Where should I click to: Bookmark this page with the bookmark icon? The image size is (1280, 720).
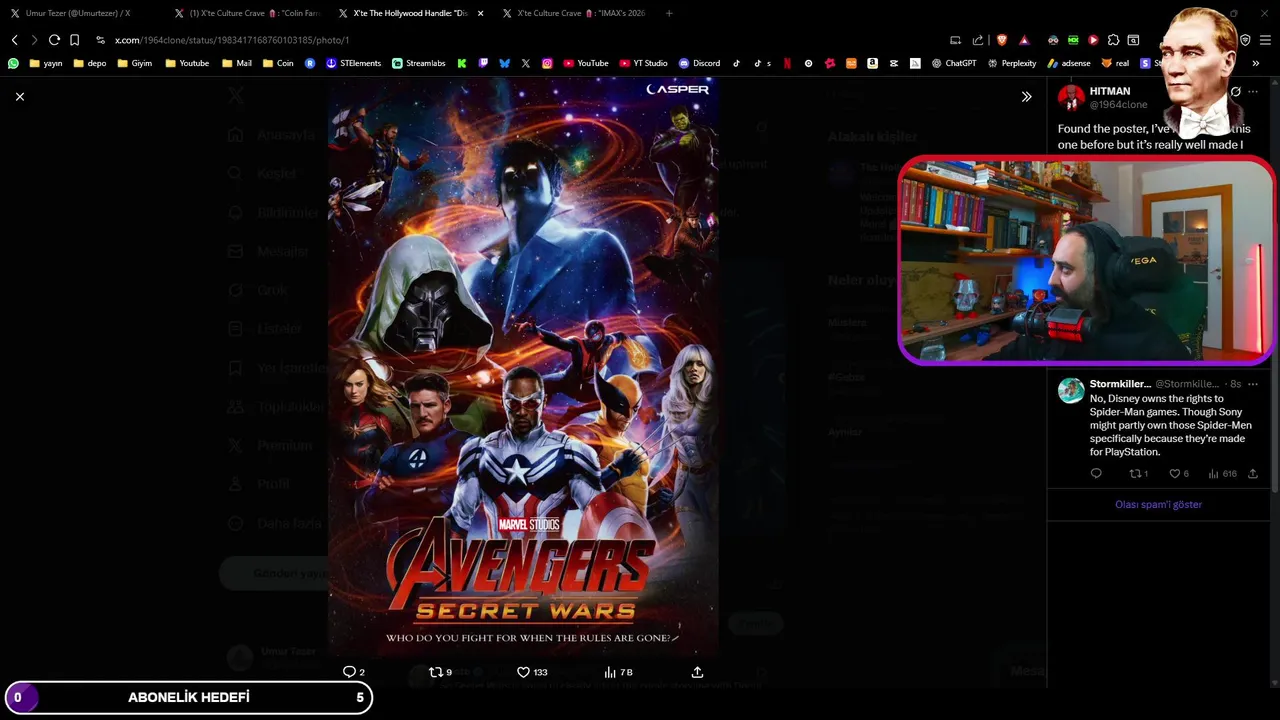point(74,40)
